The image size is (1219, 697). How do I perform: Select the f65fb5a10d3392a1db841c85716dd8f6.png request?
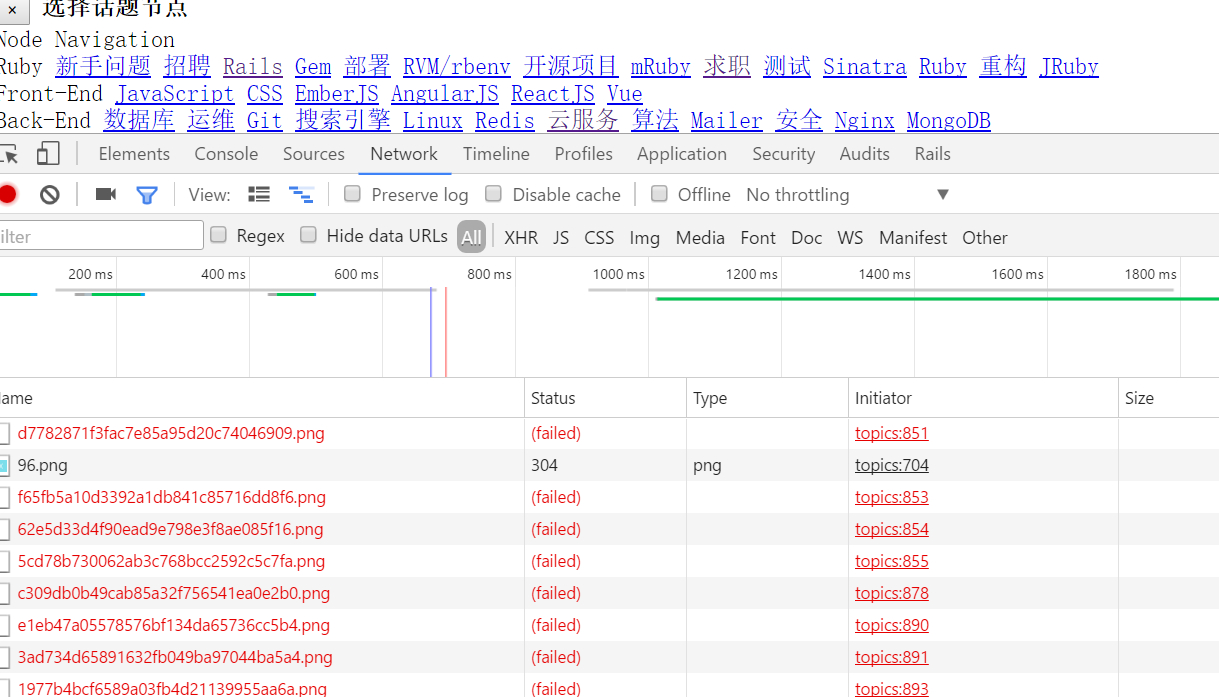(x=172, y=497)
